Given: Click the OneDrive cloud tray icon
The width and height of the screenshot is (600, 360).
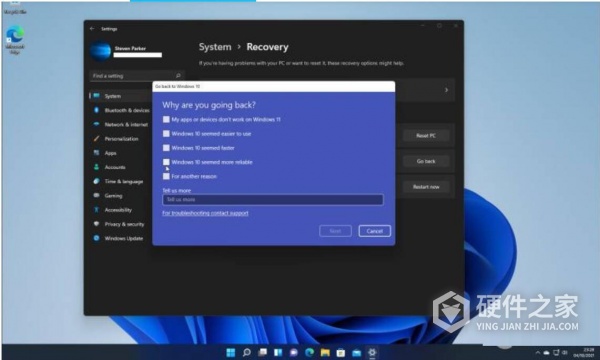Looking at the screenshot, I should (546, 353).
